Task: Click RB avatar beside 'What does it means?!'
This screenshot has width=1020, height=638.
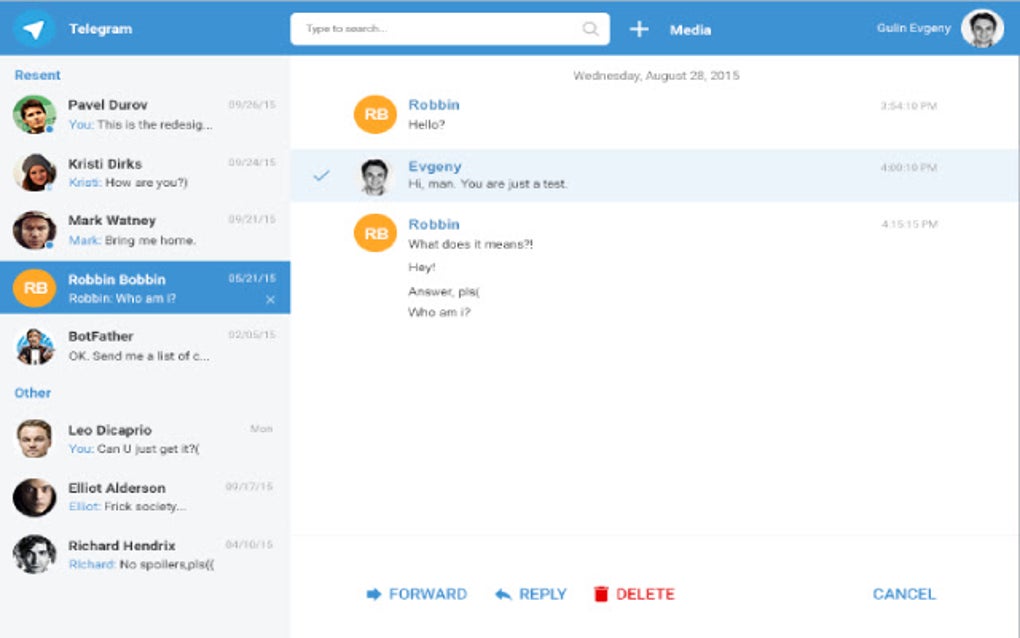Action: (375, 233)
